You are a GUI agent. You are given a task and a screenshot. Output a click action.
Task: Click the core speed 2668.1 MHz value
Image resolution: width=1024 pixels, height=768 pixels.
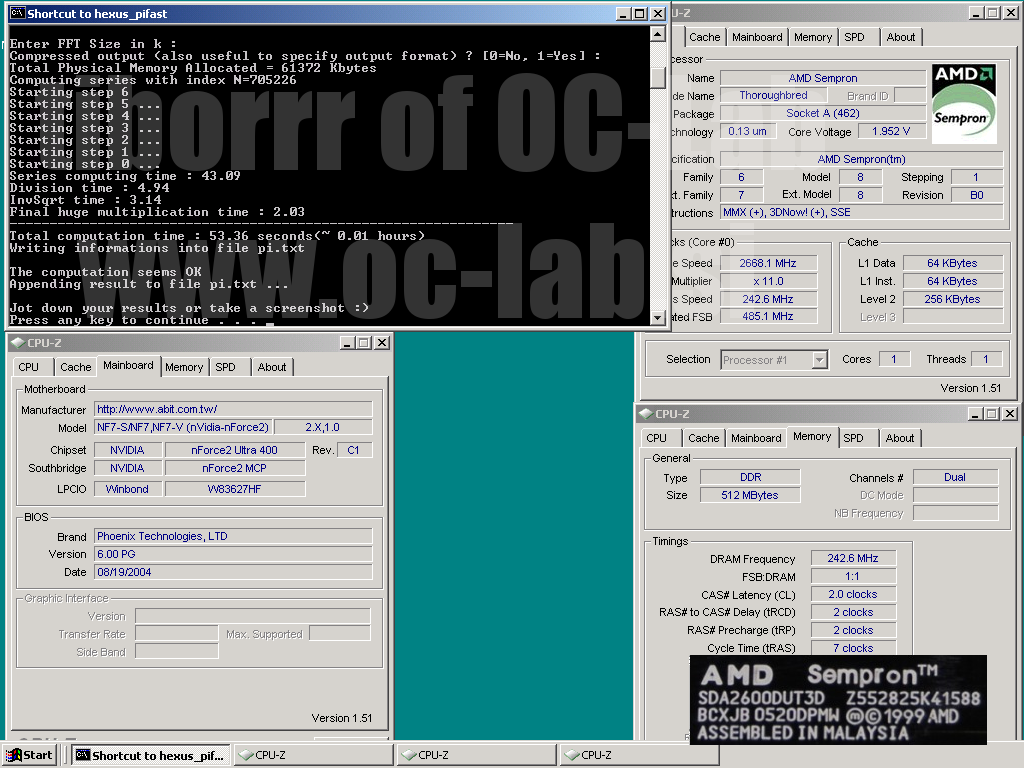coord(768,263)
